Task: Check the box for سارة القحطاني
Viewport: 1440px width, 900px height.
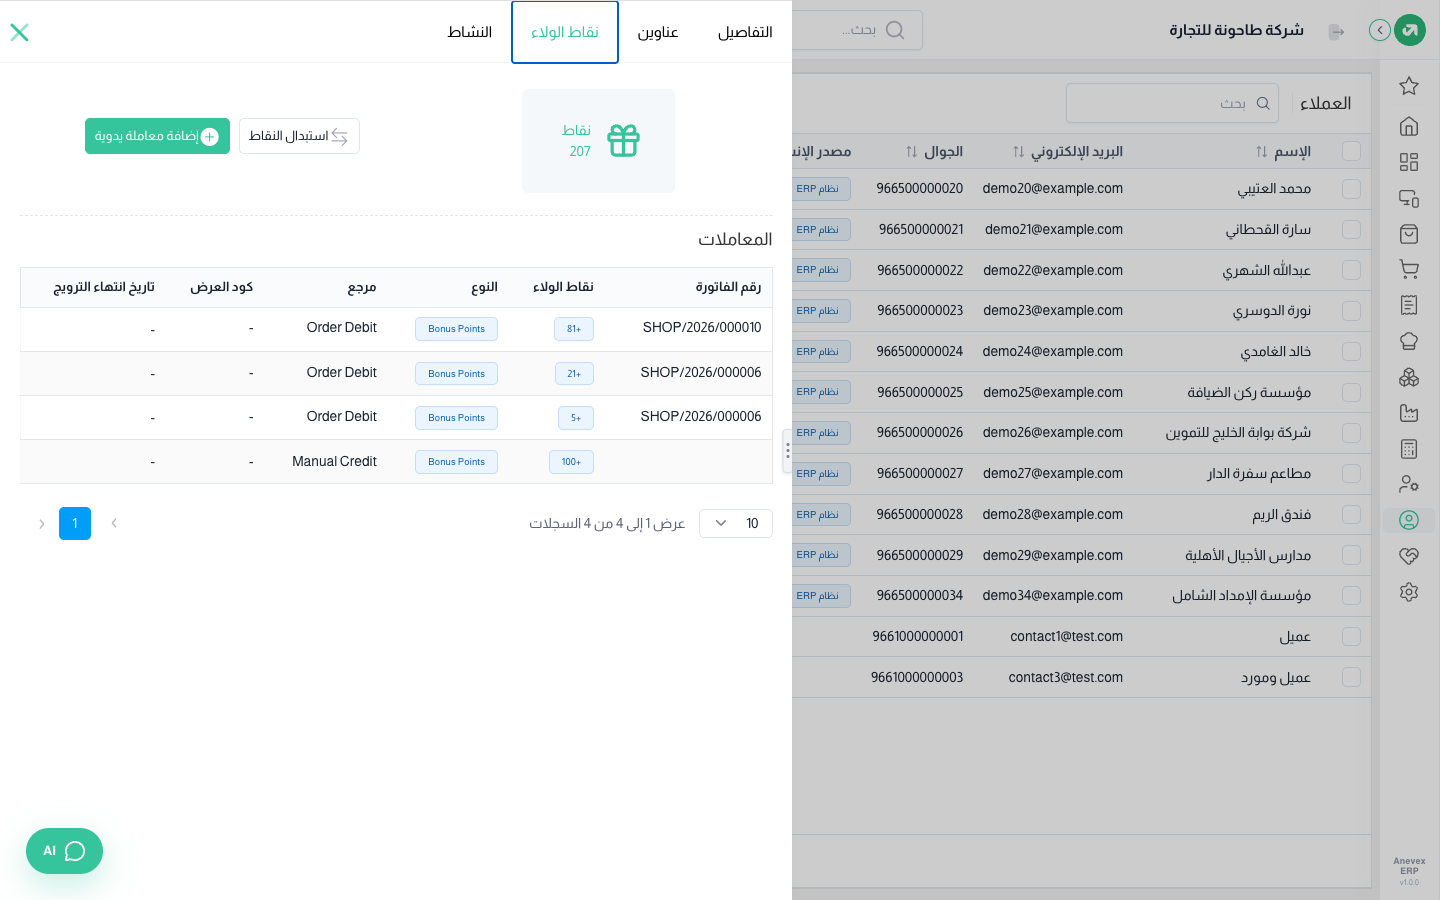Action: point(1352,229)
